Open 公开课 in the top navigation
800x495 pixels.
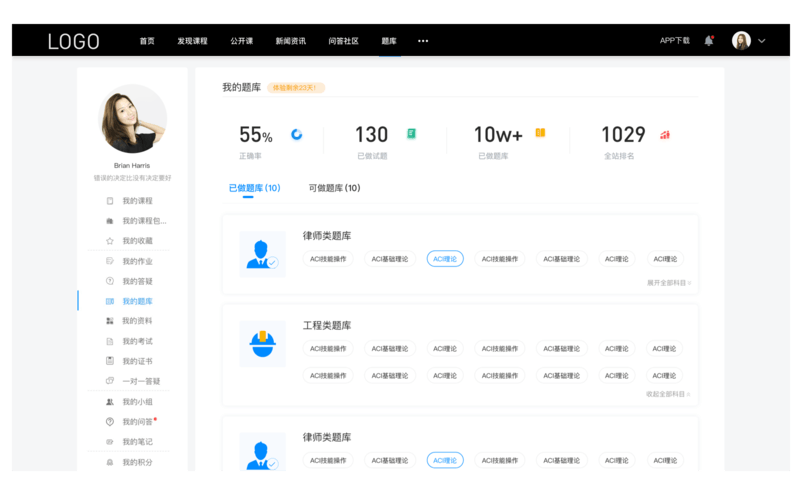click(241, 41)
